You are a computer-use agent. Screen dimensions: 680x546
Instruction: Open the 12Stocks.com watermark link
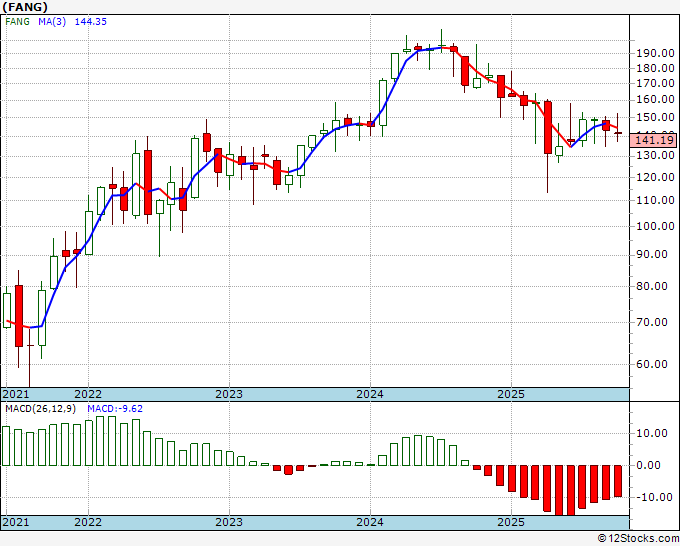click(638, 538)
